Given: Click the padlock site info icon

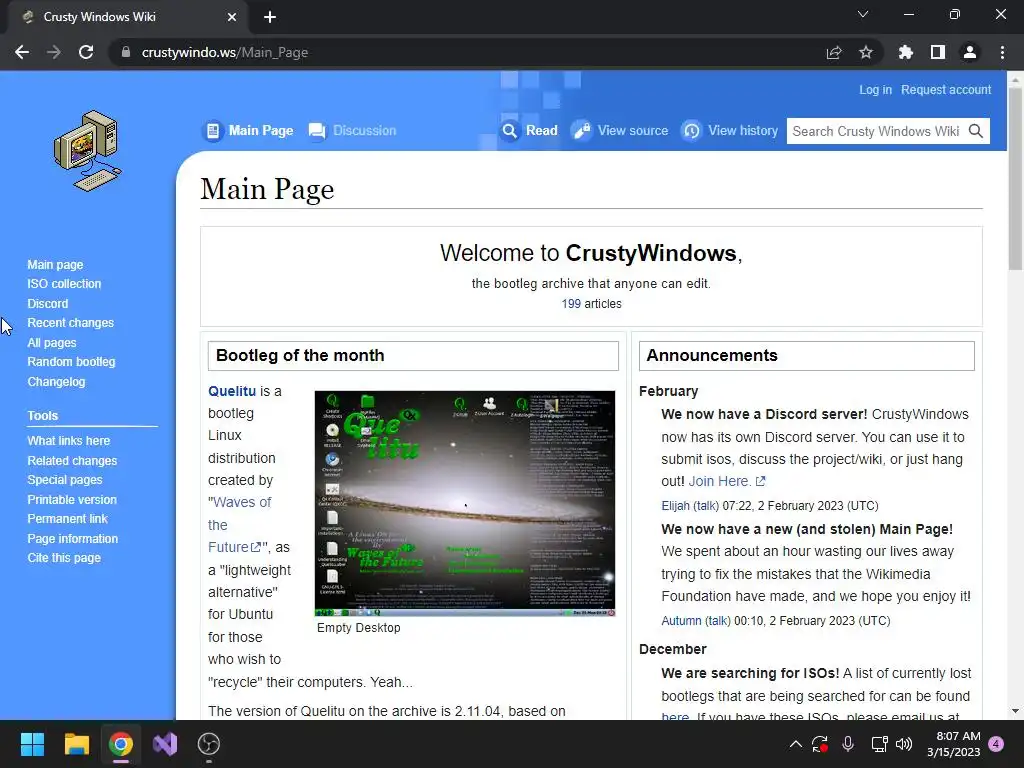Looking at the screenshot, I should click(126, 52).
